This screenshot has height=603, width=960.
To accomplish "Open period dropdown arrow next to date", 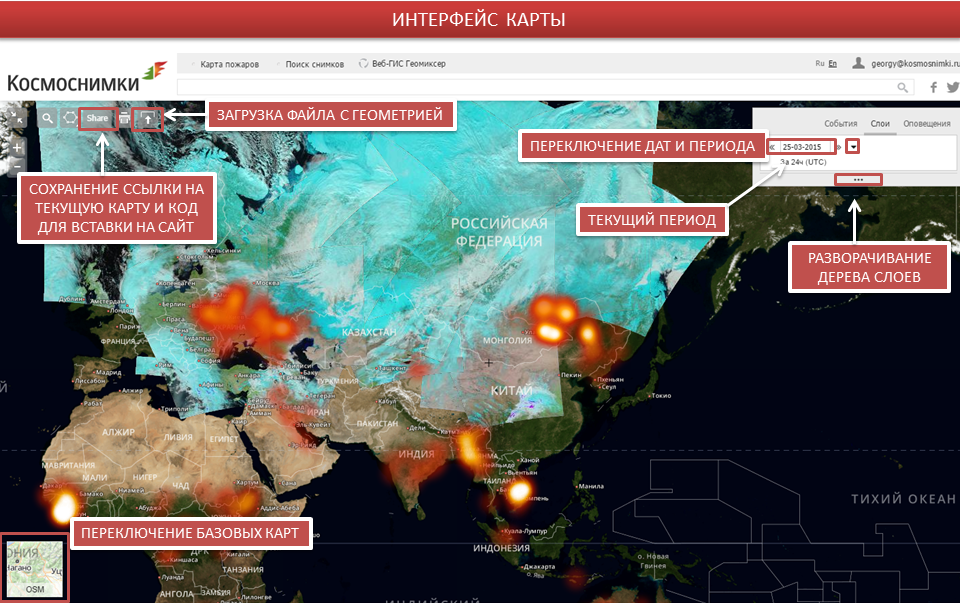I will 853,147.
